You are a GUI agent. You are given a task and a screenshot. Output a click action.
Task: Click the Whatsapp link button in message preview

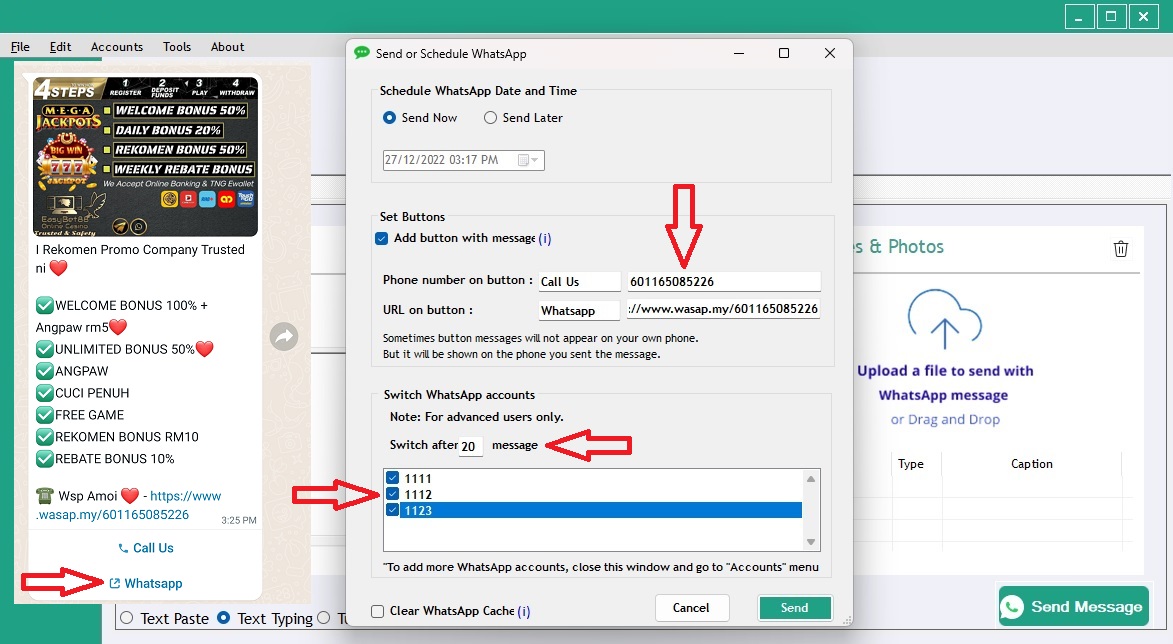point(146,583)
